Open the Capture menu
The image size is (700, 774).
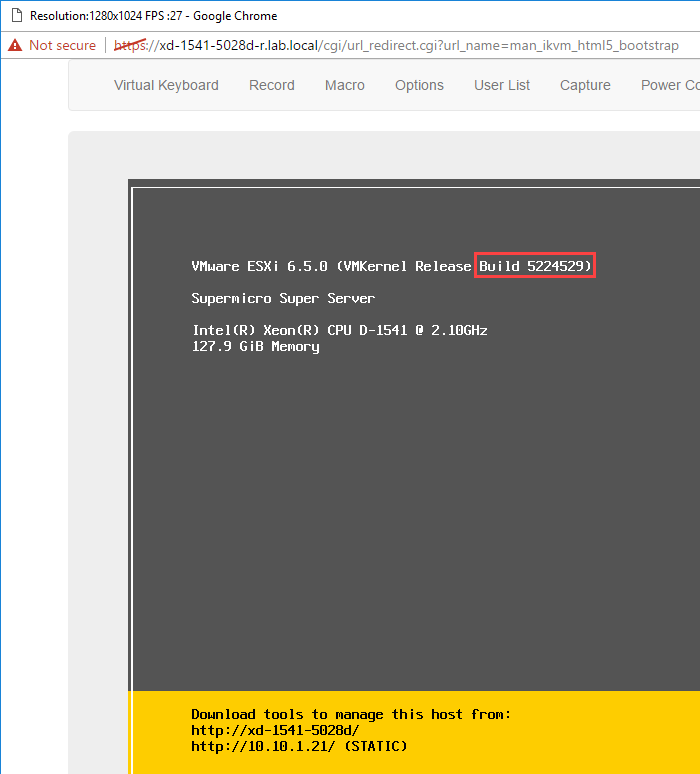(x=585, y=85)
